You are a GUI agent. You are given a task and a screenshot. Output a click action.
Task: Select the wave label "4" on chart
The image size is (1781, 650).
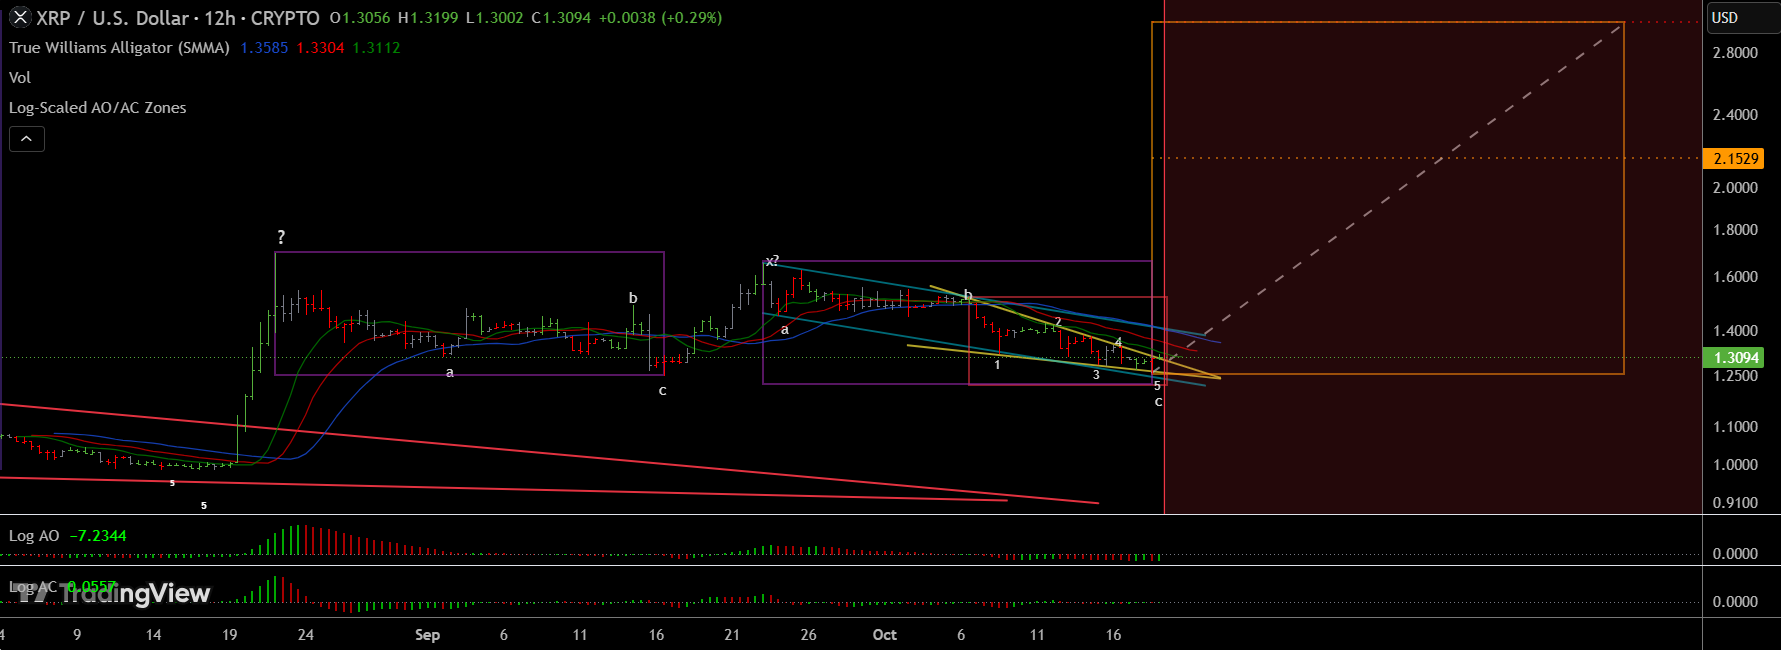(x=1118, y=343)
